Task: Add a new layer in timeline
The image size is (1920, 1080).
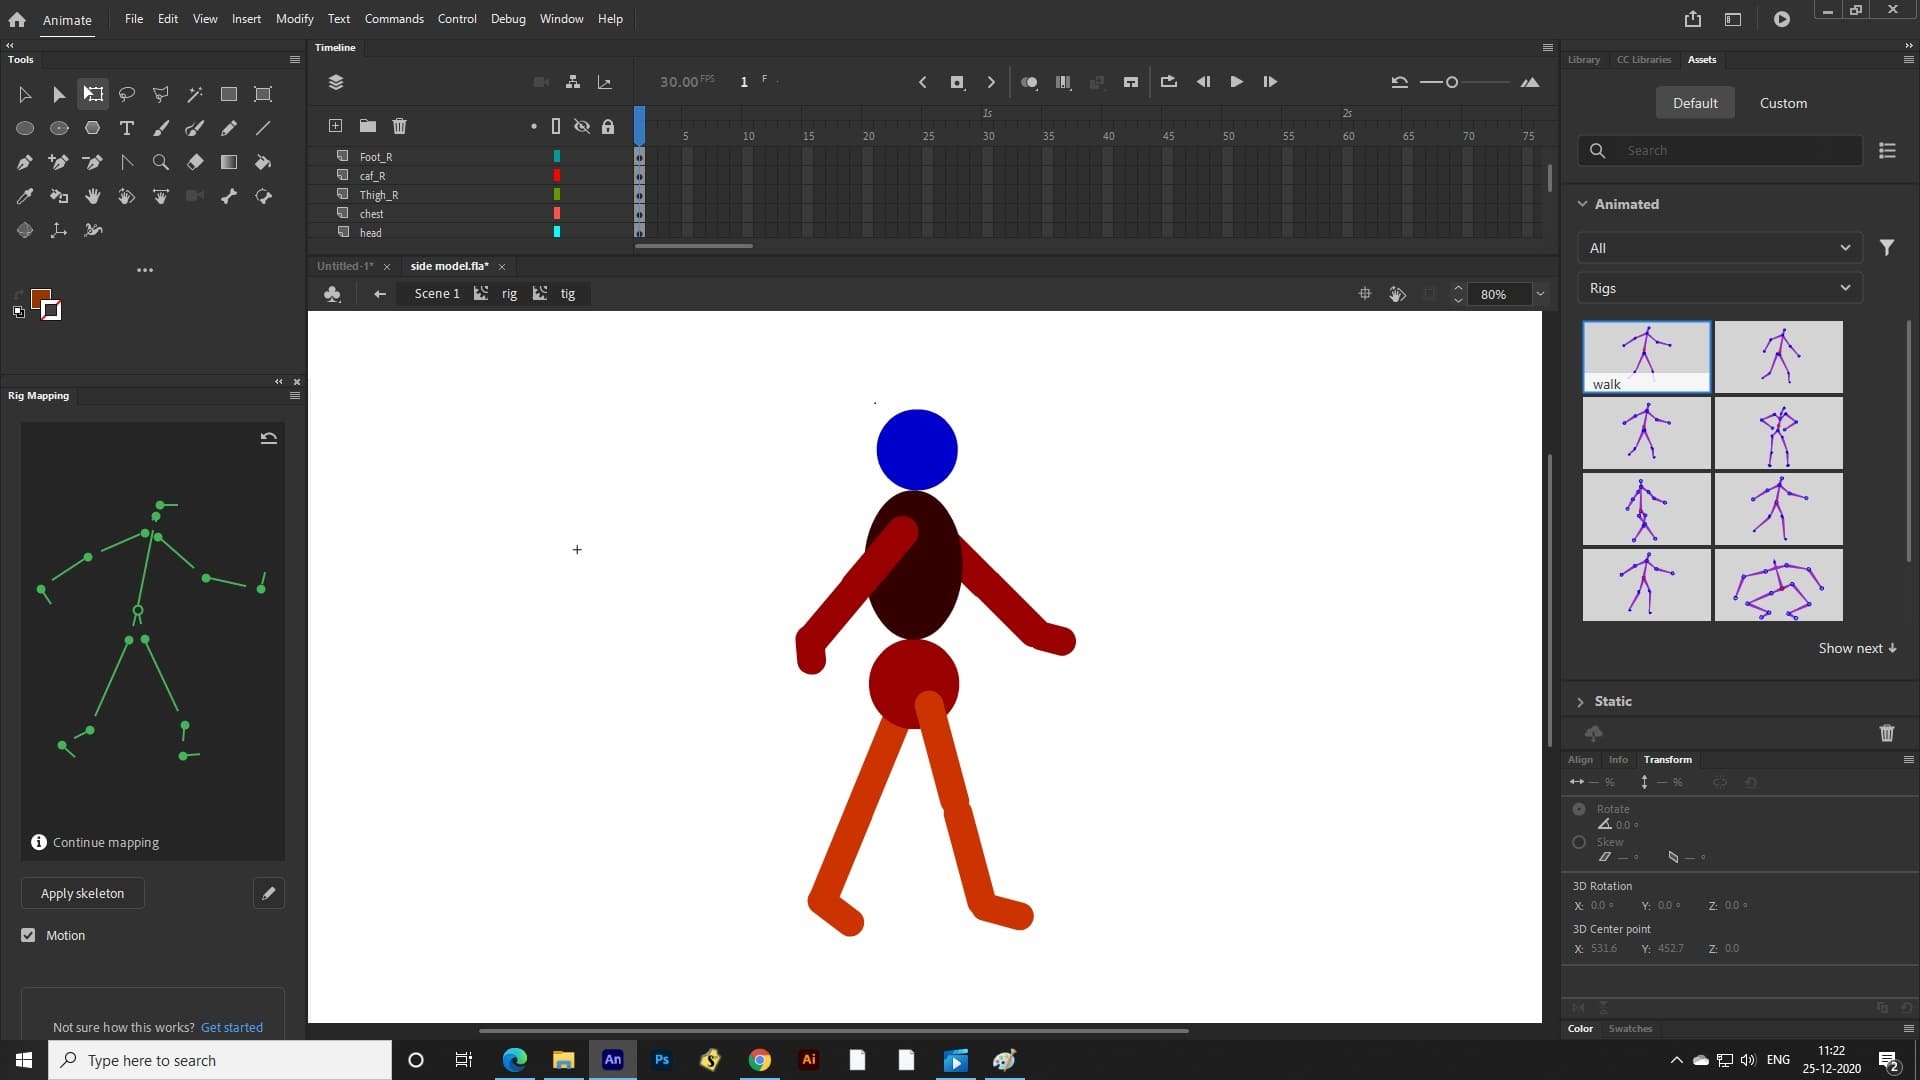Action: tap(336, 126)
